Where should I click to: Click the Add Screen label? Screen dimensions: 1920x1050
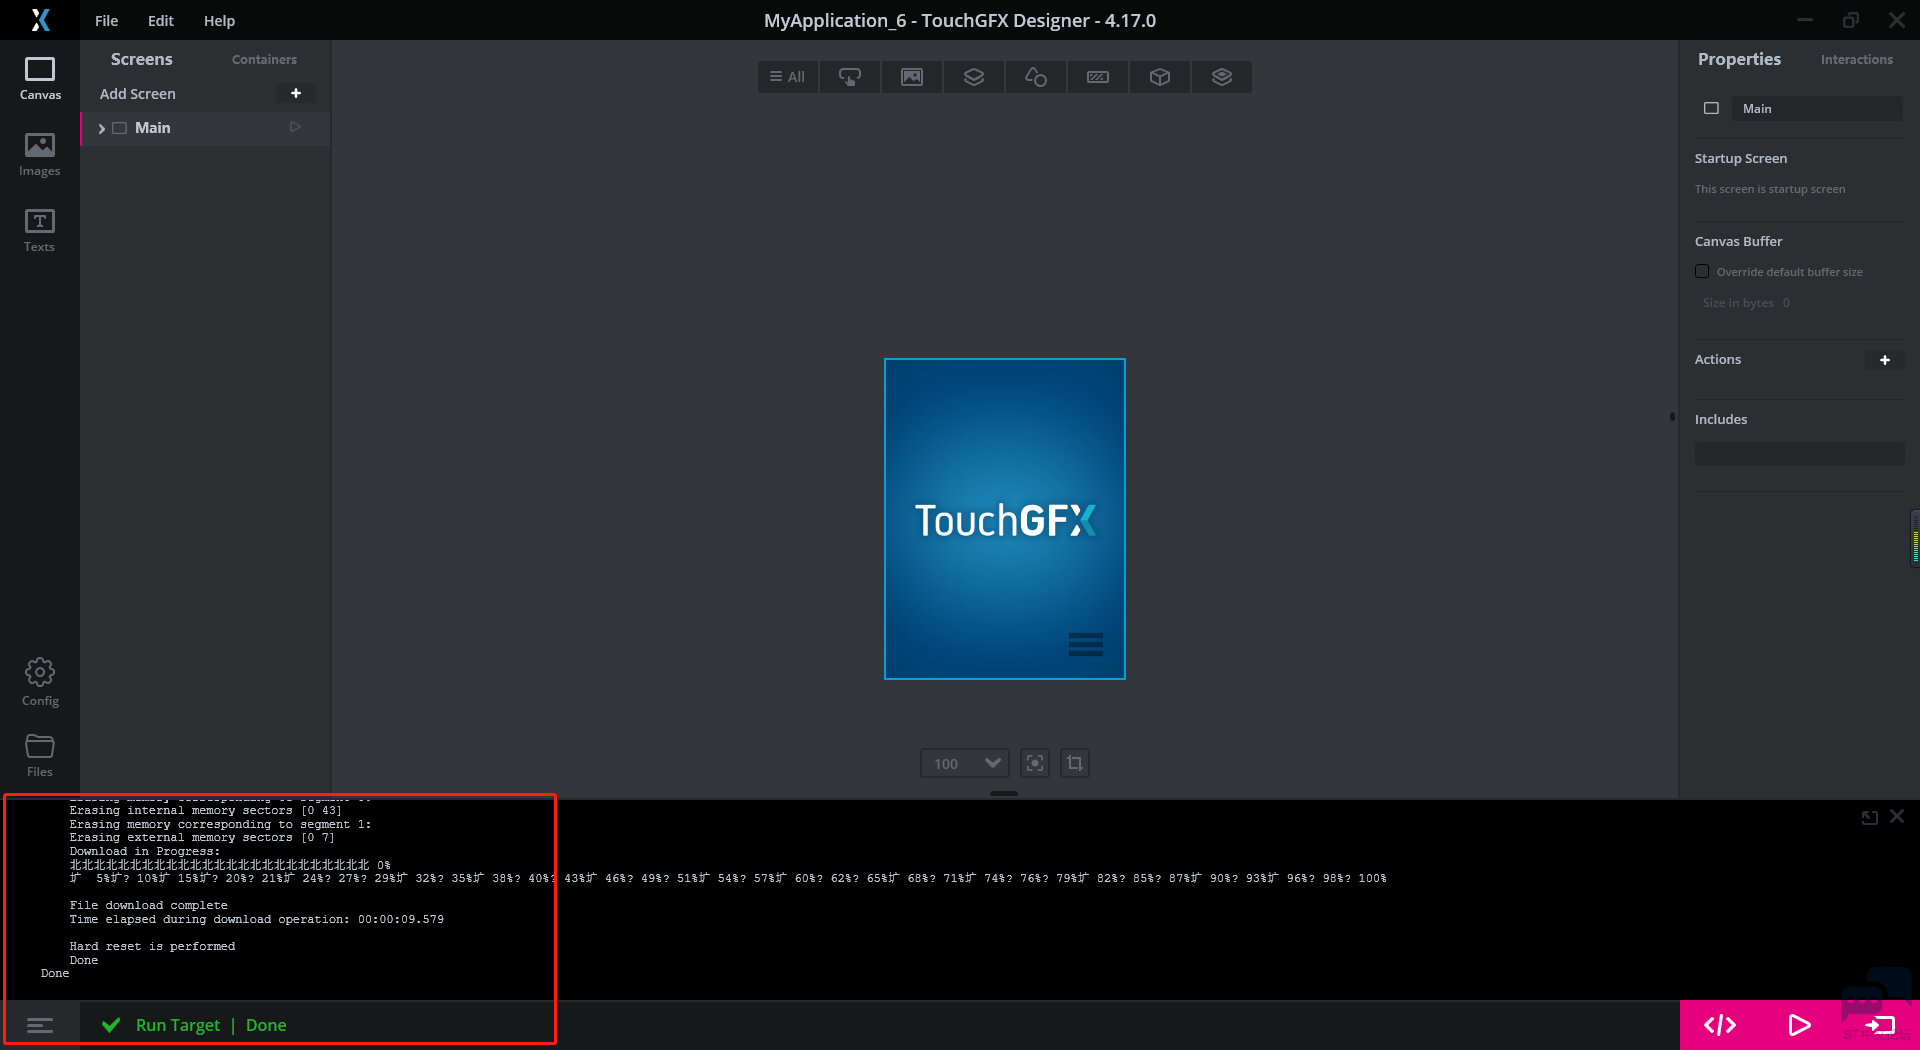(137, 93)
